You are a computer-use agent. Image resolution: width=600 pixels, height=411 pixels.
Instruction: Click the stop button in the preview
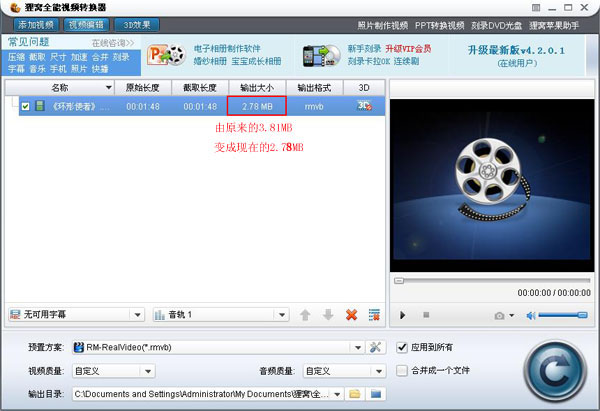click(426, 315)
